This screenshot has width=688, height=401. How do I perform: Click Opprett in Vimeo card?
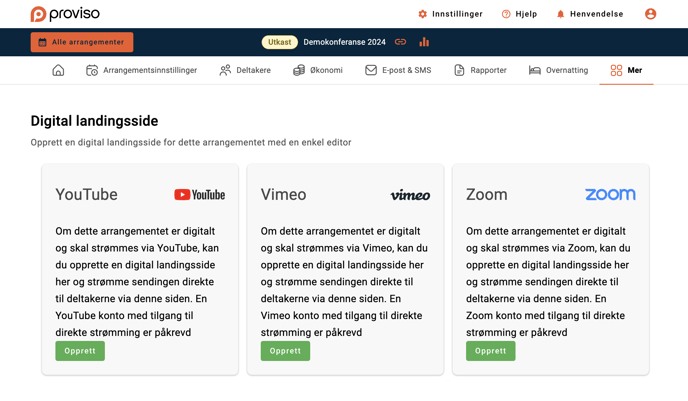click(x=285, y=351)
